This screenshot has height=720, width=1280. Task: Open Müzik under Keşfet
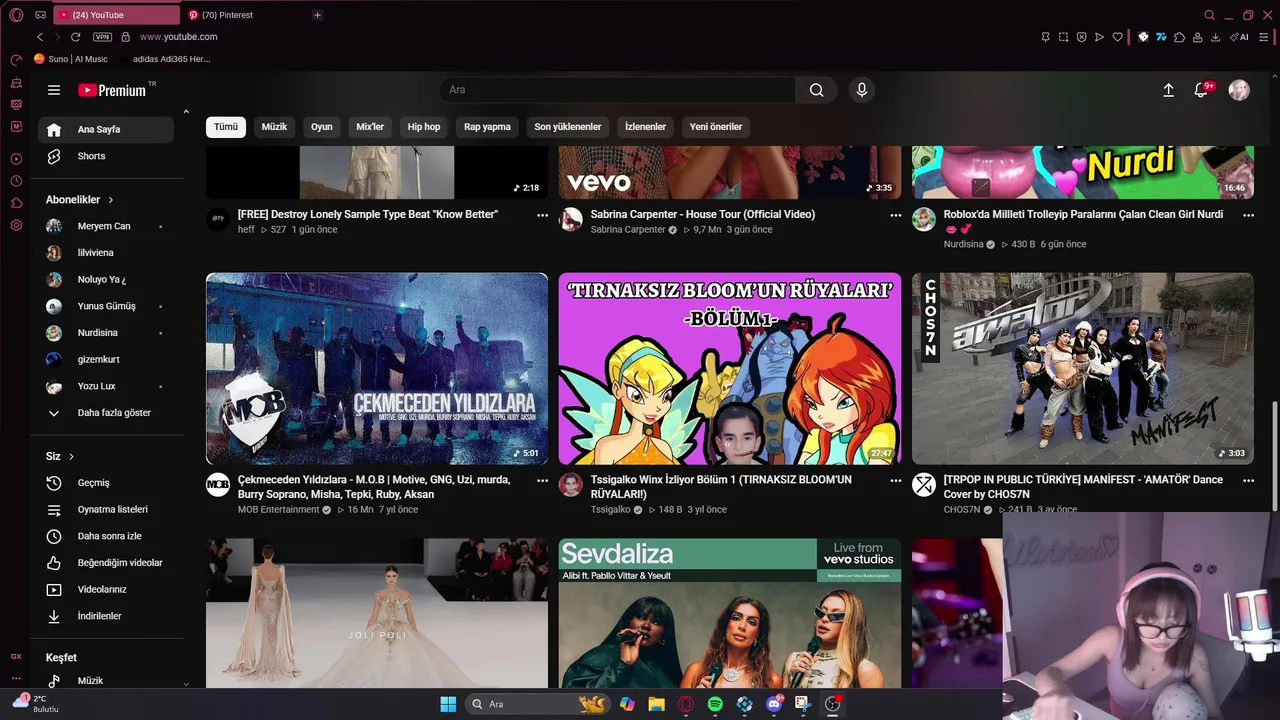pyautogui.click(x=106, y=681)
